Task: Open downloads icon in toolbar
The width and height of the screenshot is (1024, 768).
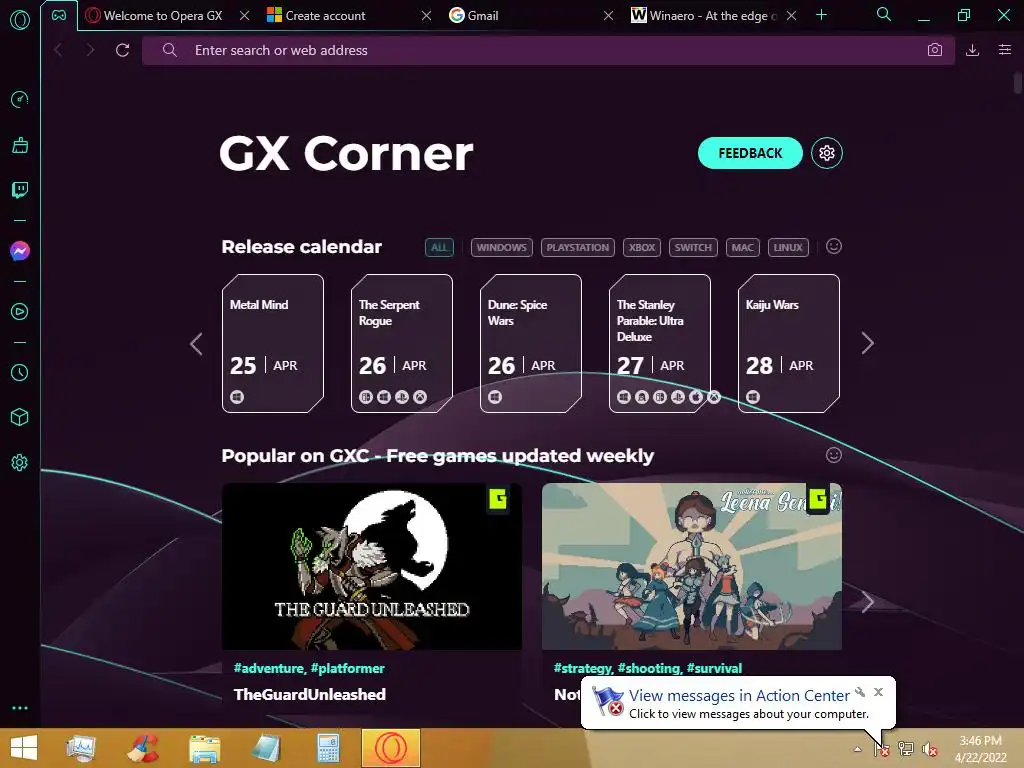Action: 972,50
